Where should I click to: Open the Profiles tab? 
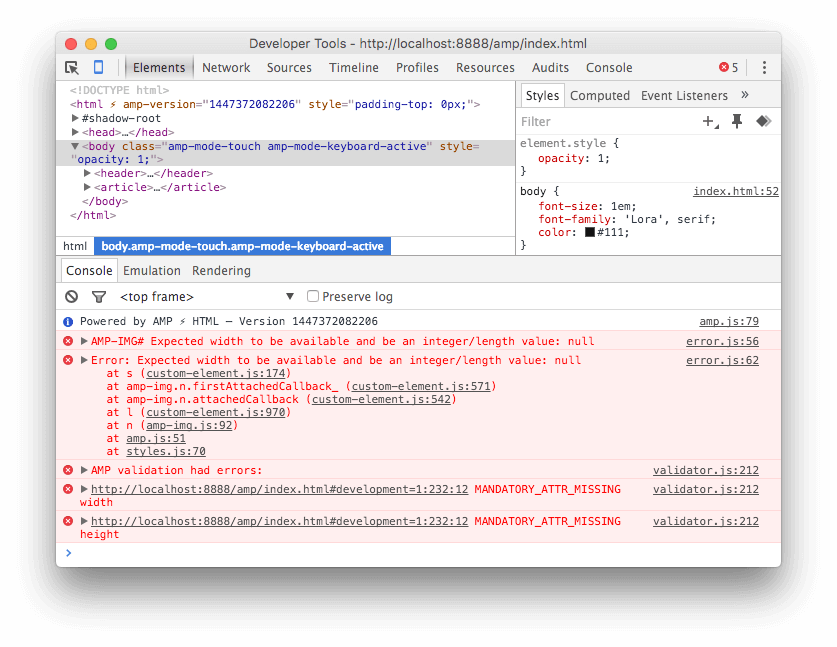click(417, 68)
